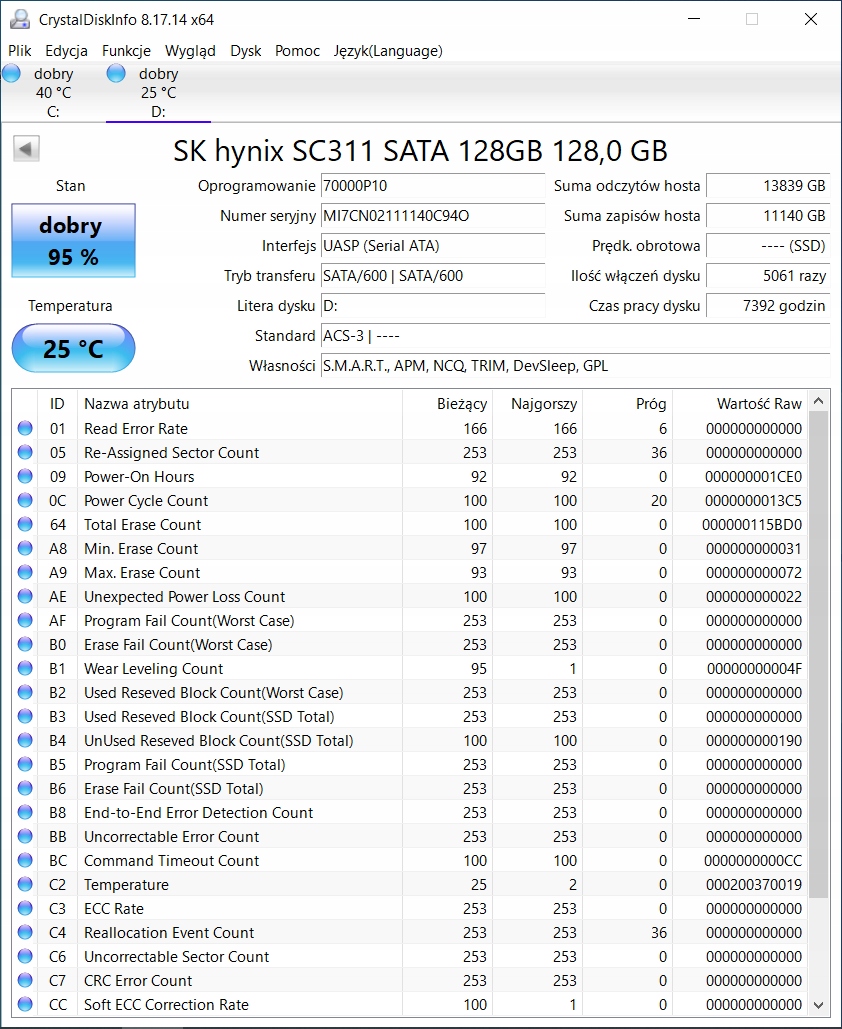Click status orb for Read Error Rate
842x1029 pixels.
(25, 429)
